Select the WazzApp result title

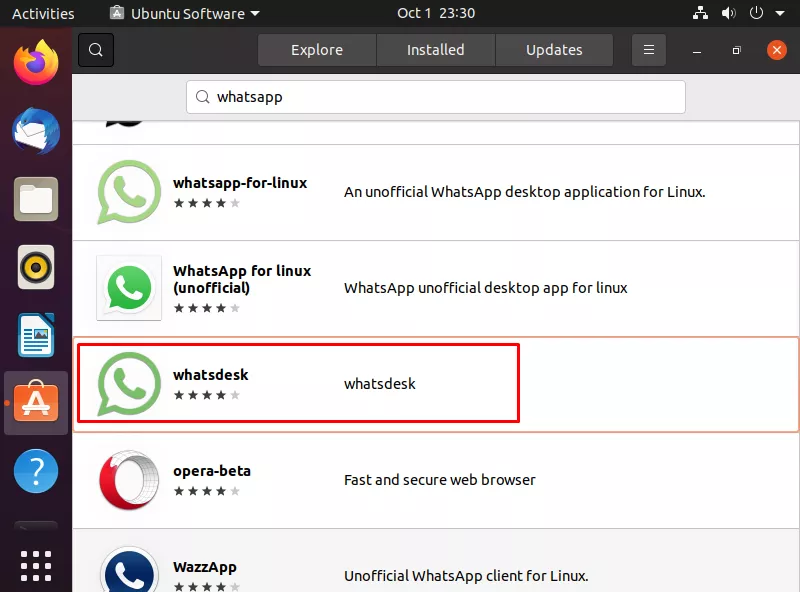point(205,567)
